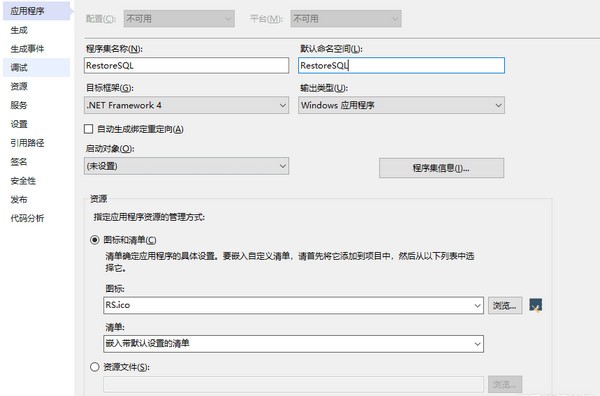
Task: Expand the 目标框架 .NET Framework 4 dropdown
Action: click(186, 105)
